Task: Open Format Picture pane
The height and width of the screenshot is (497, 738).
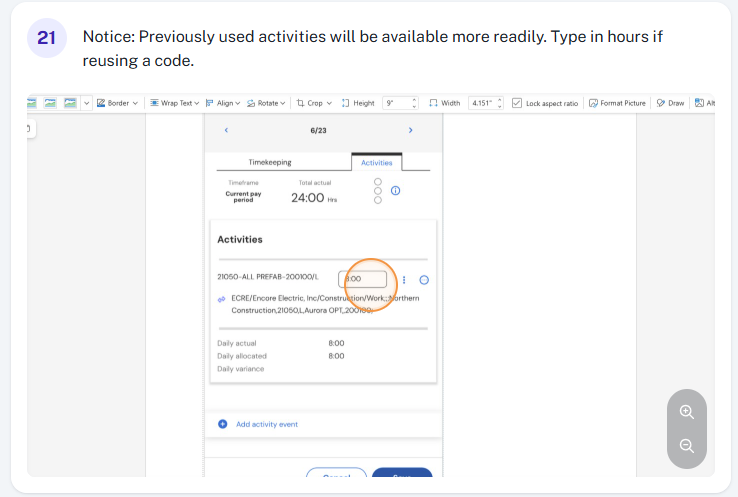Action: pyautogui.click(x=617, y=103)
